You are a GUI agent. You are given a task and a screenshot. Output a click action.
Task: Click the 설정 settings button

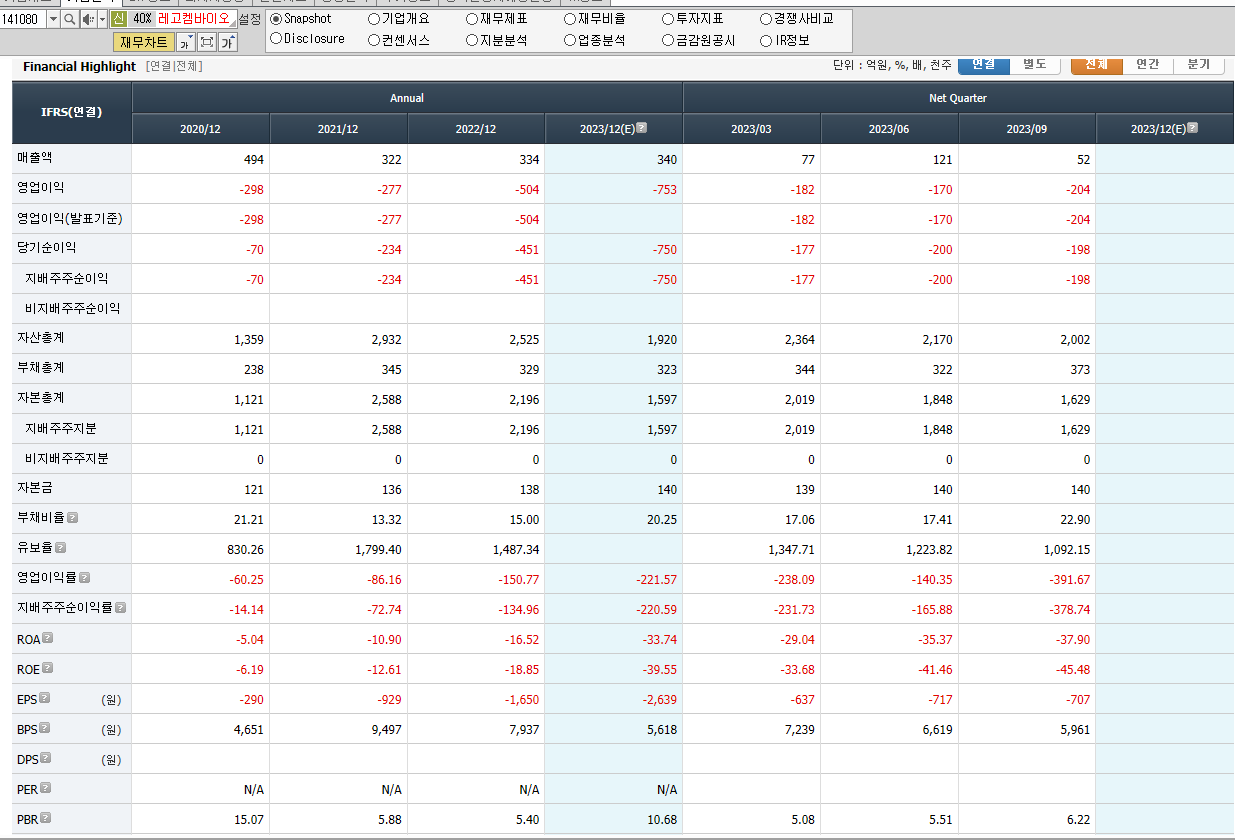pos(249,19)
